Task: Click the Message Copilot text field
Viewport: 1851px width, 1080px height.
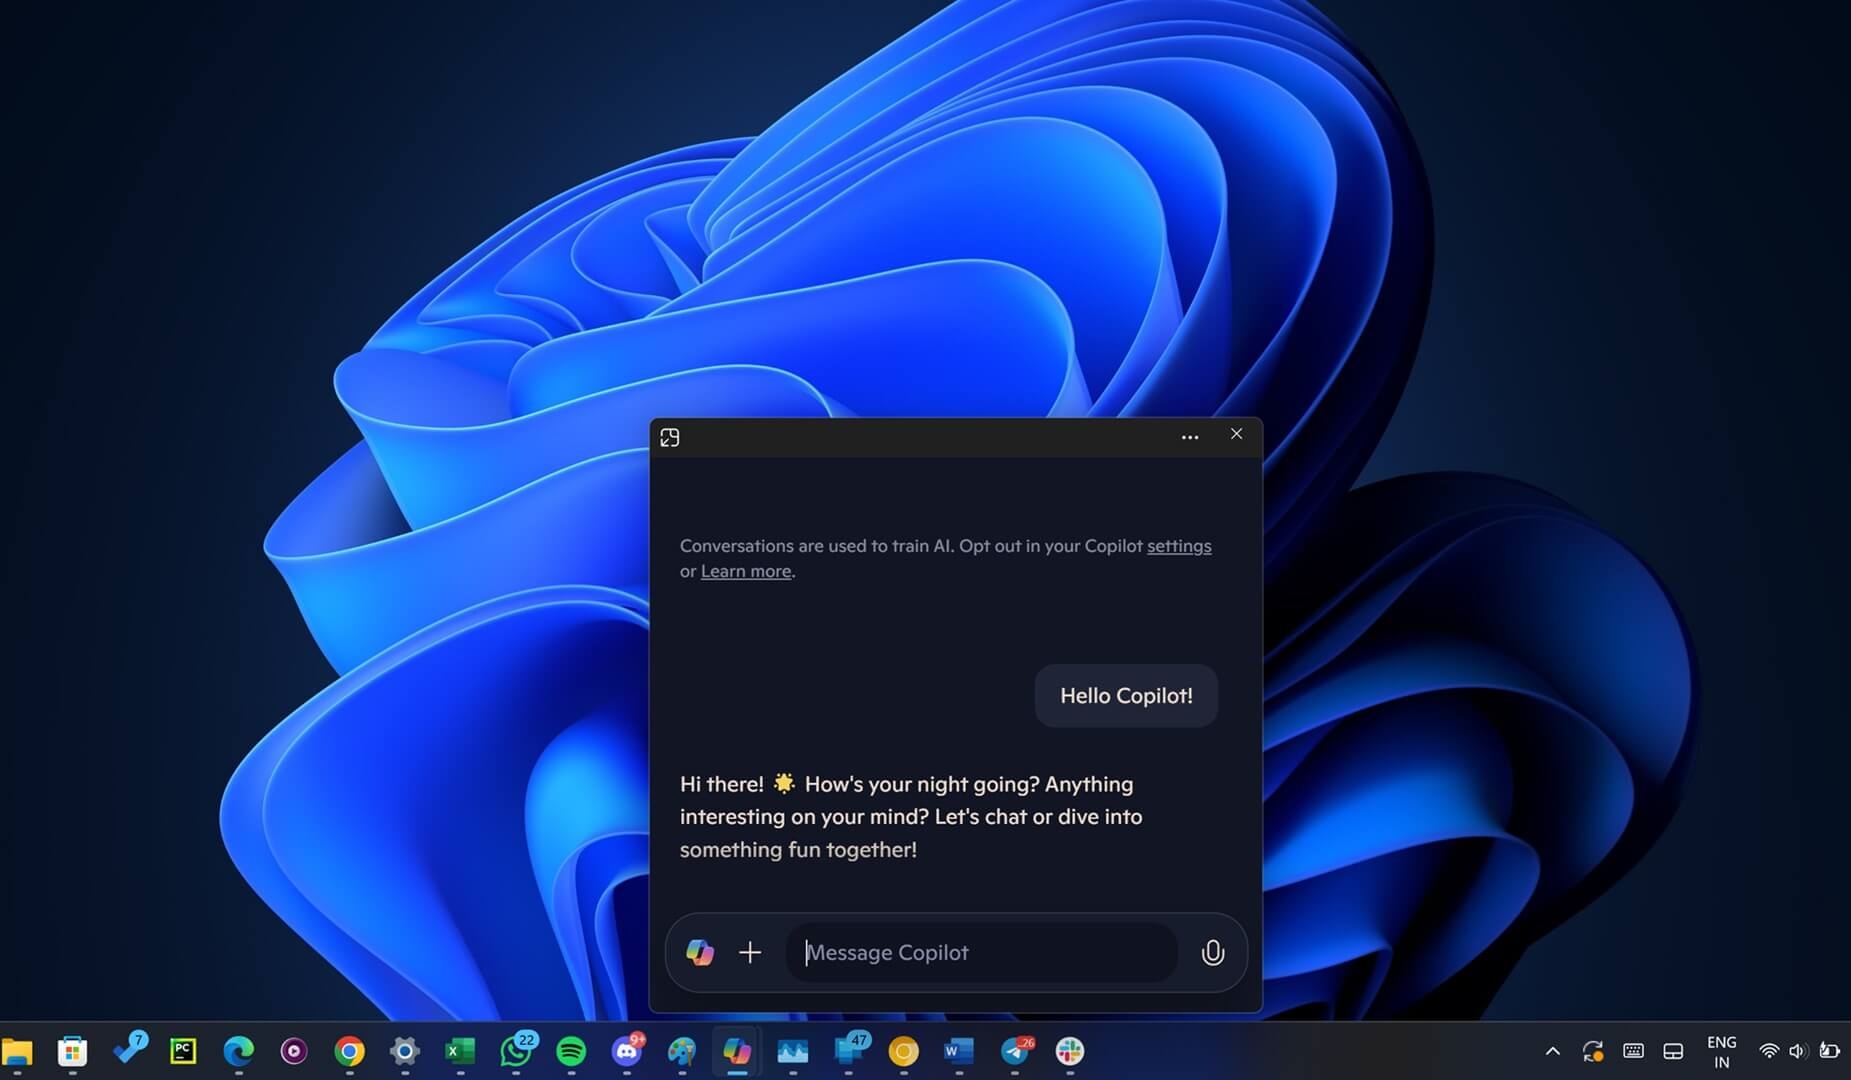Action: (980, 952)
